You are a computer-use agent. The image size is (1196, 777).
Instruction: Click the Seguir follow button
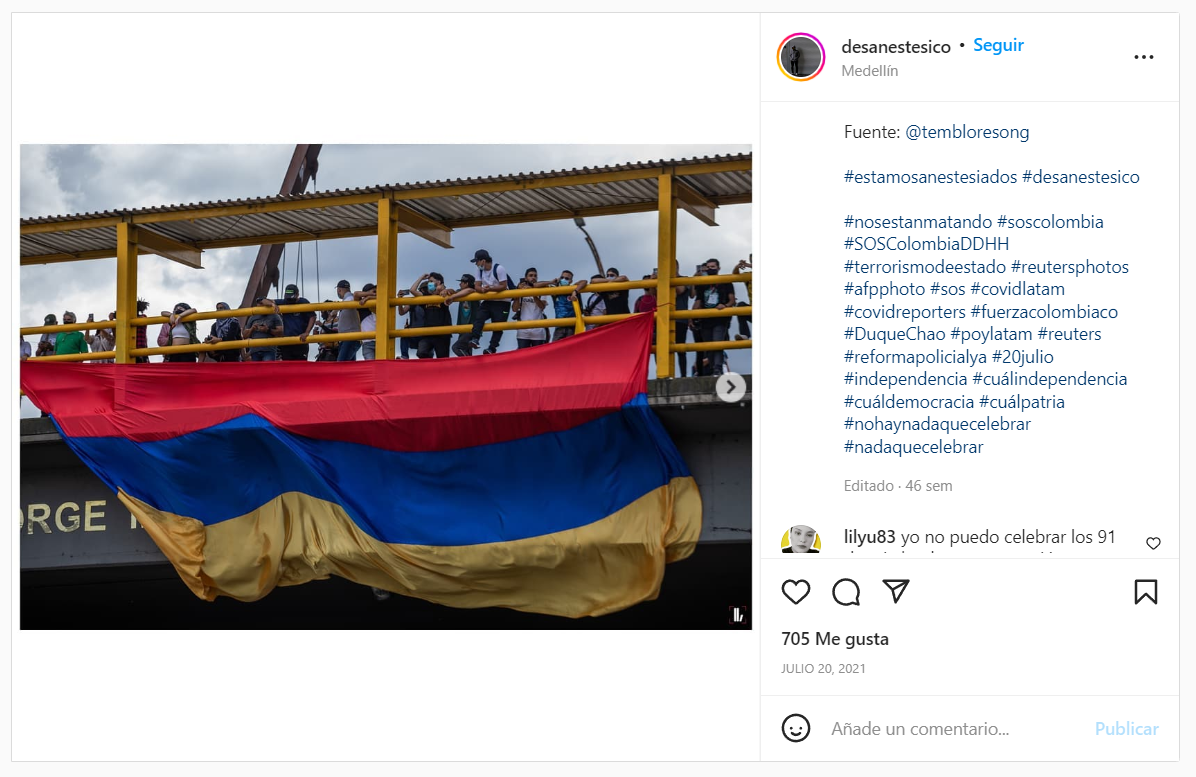(998, 45)
